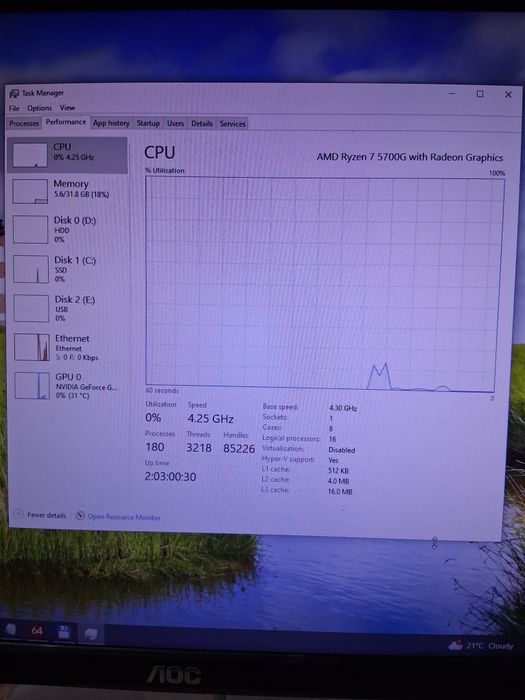Switch to the Processes tab
Image resolution: width=525 pixels, height=700 pixels.
tap(24, 124)
